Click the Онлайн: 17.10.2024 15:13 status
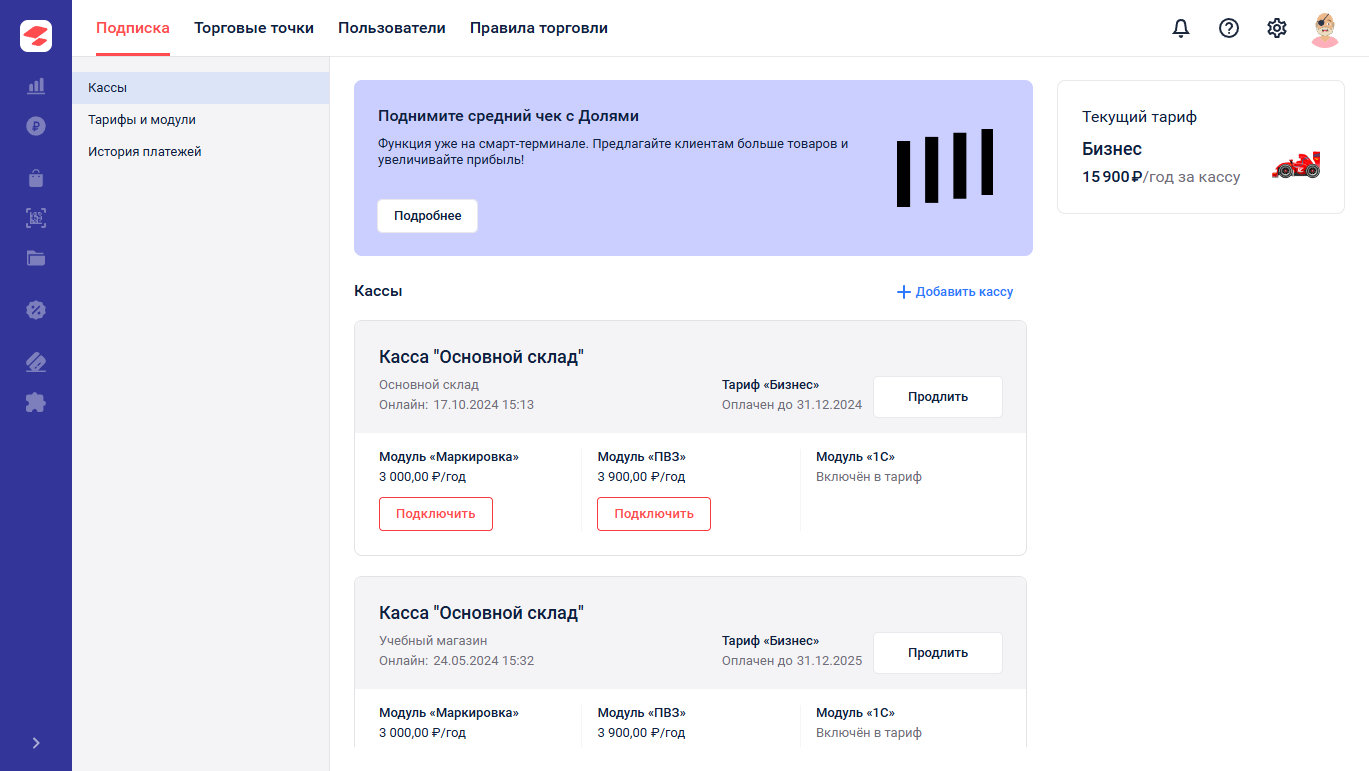 [x=456, y=405]
